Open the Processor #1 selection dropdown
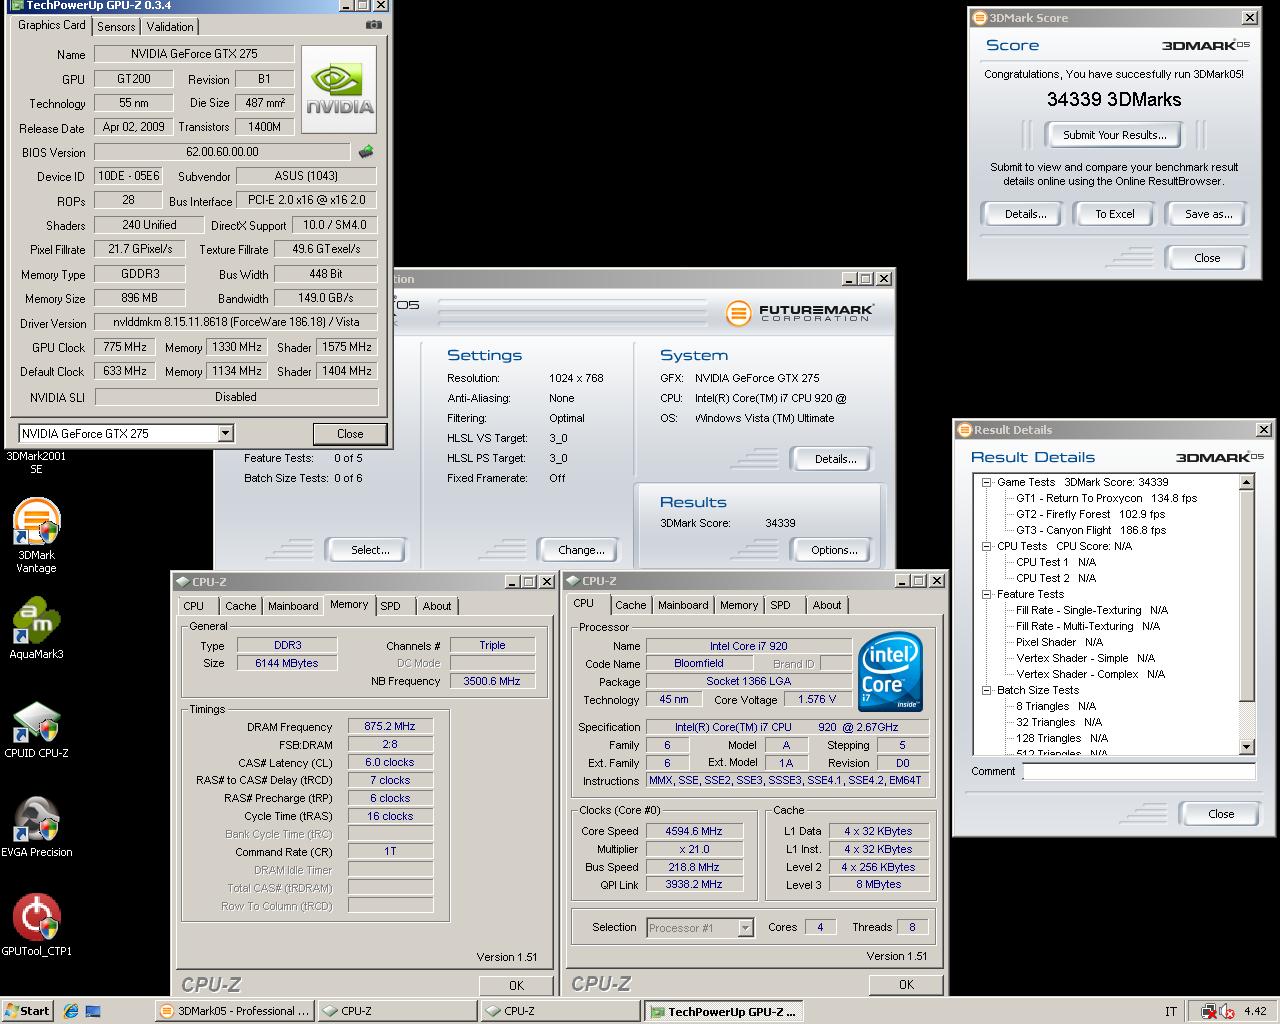 click(745, 928)
